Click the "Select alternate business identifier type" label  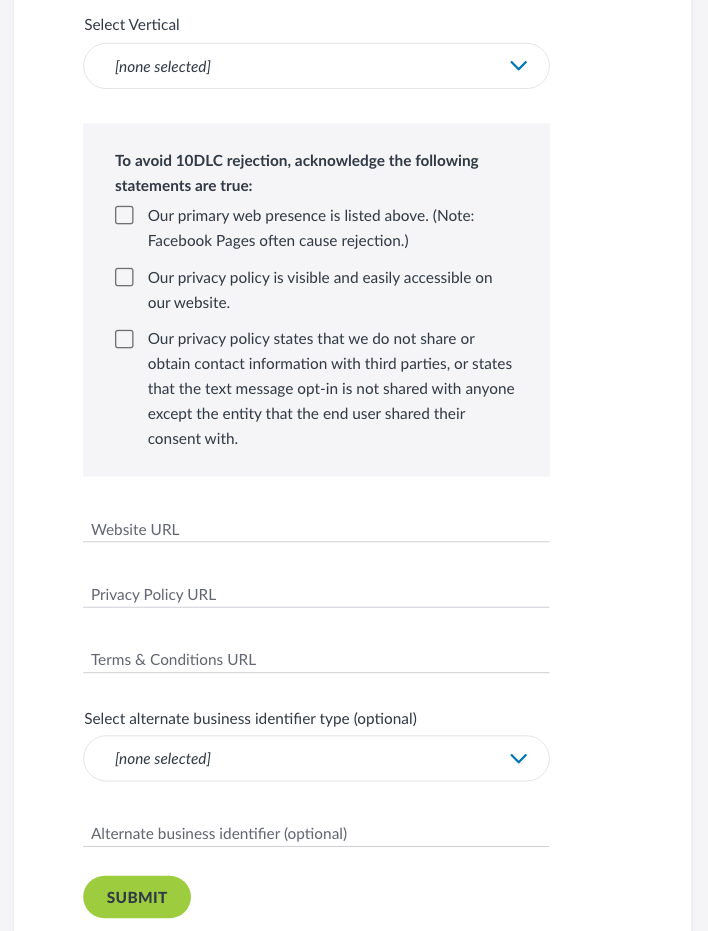pyautogui.click(x=250, y=718)
